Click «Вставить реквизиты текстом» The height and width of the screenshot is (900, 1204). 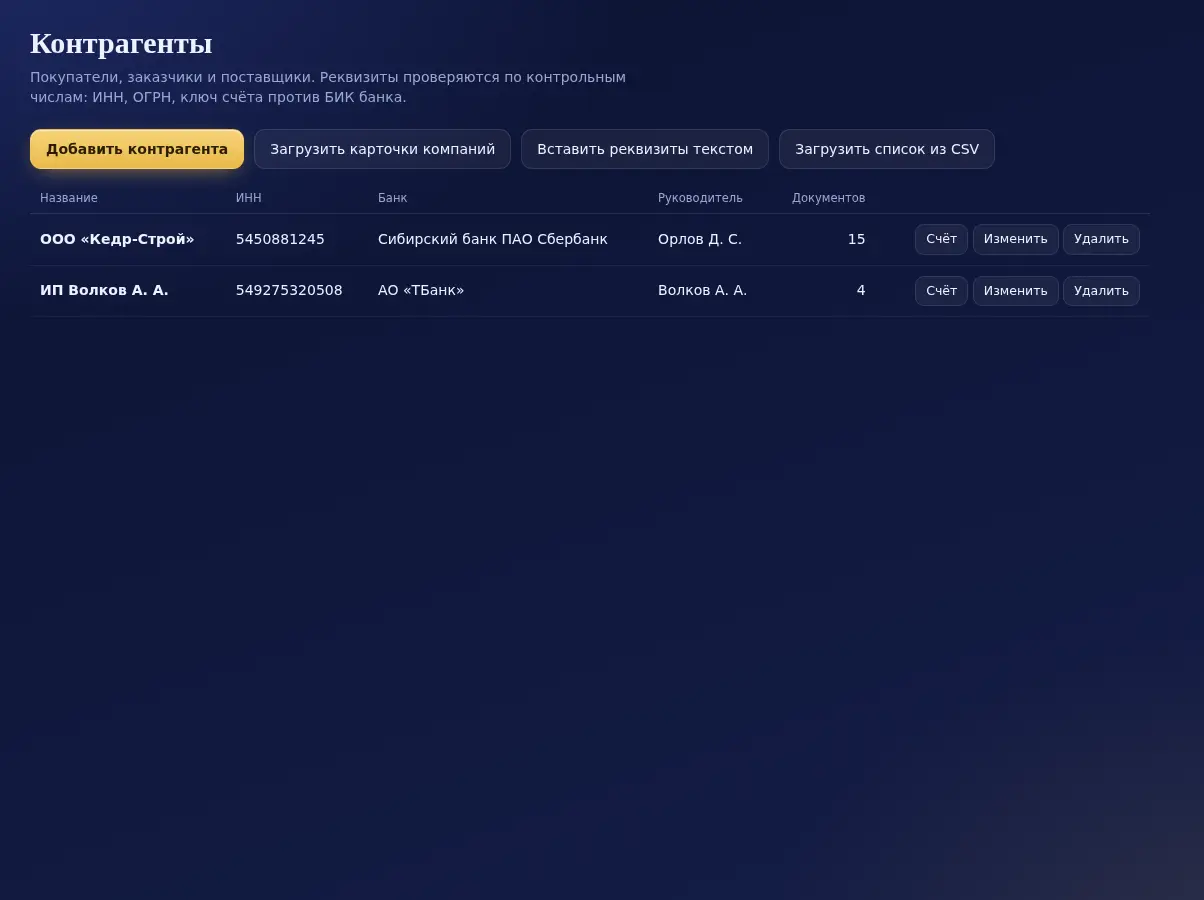click(x=645, y=149)
